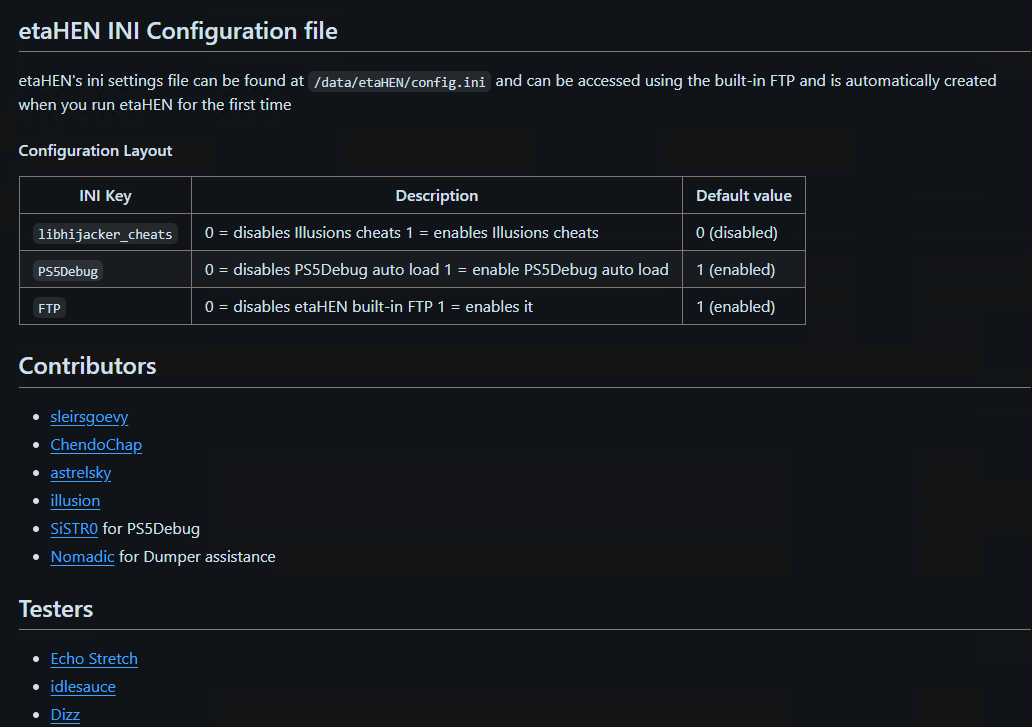Click PS5Debug row '1 (enabled)' value
1032x727 pixels.
click(x=744, y=269)
